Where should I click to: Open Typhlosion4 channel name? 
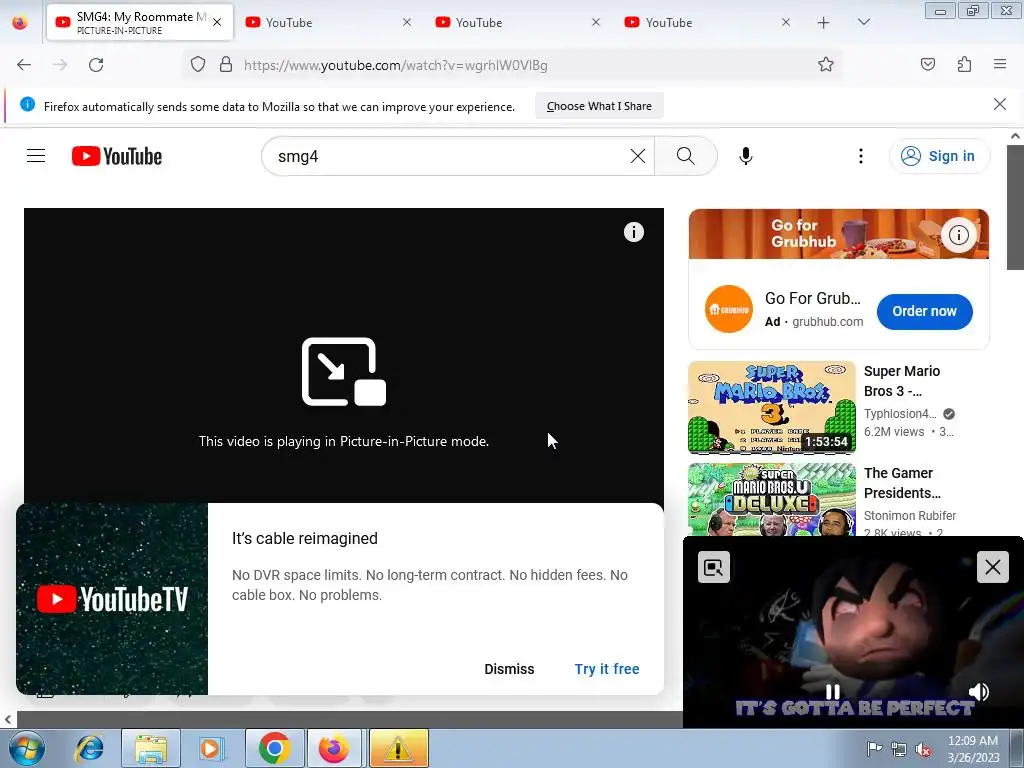(900, 413)
